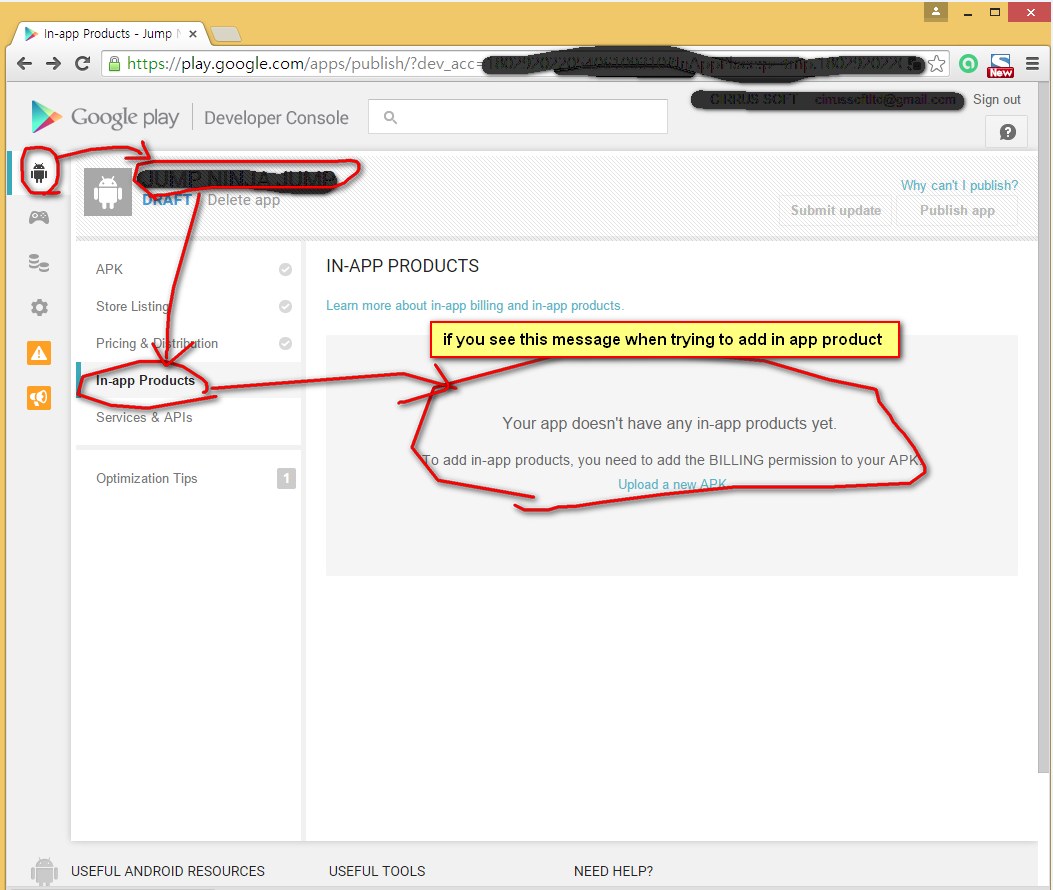The image size is (1053, 890).
Task: Open Store Listing section
Action: (132, 306)
